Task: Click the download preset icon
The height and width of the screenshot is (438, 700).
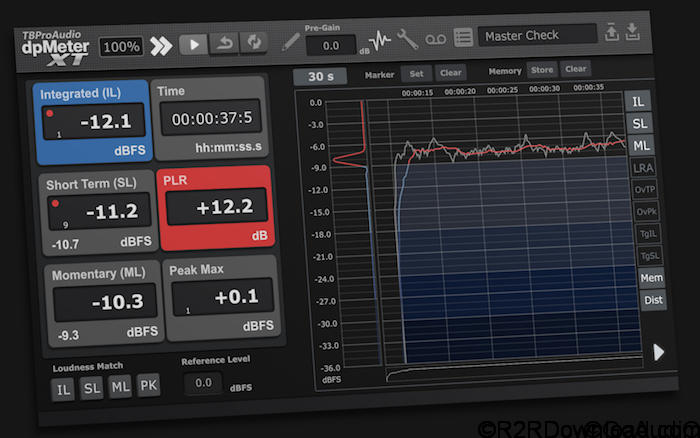Action: coord(633,32)
